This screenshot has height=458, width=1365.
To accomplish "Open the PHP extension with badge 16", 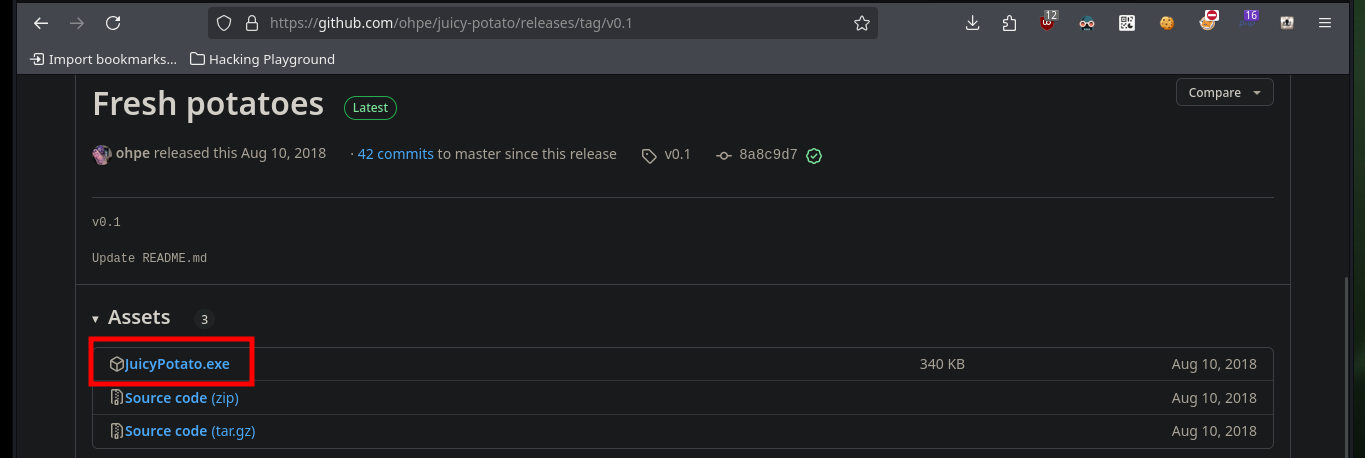I will click(x=1248, y=21).
